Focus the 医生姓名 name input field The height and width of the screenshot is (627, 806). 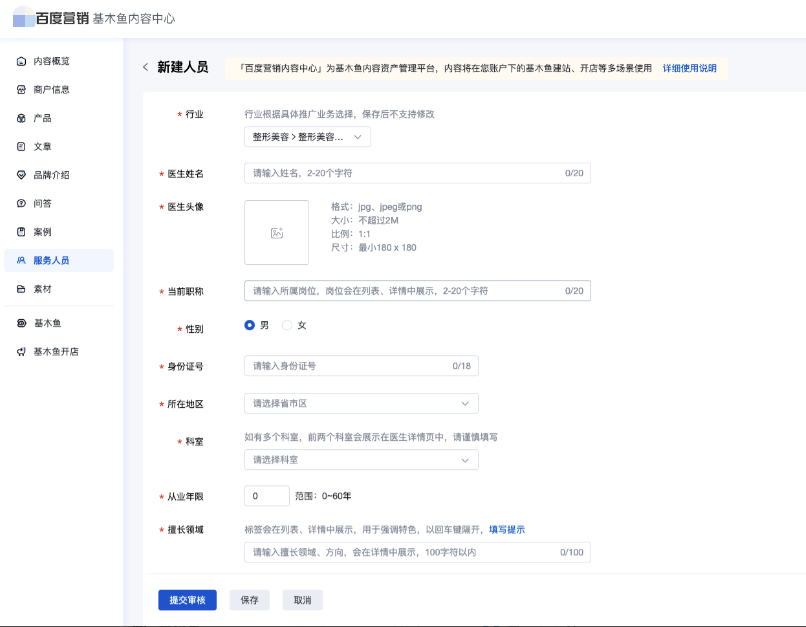point(405,173)
